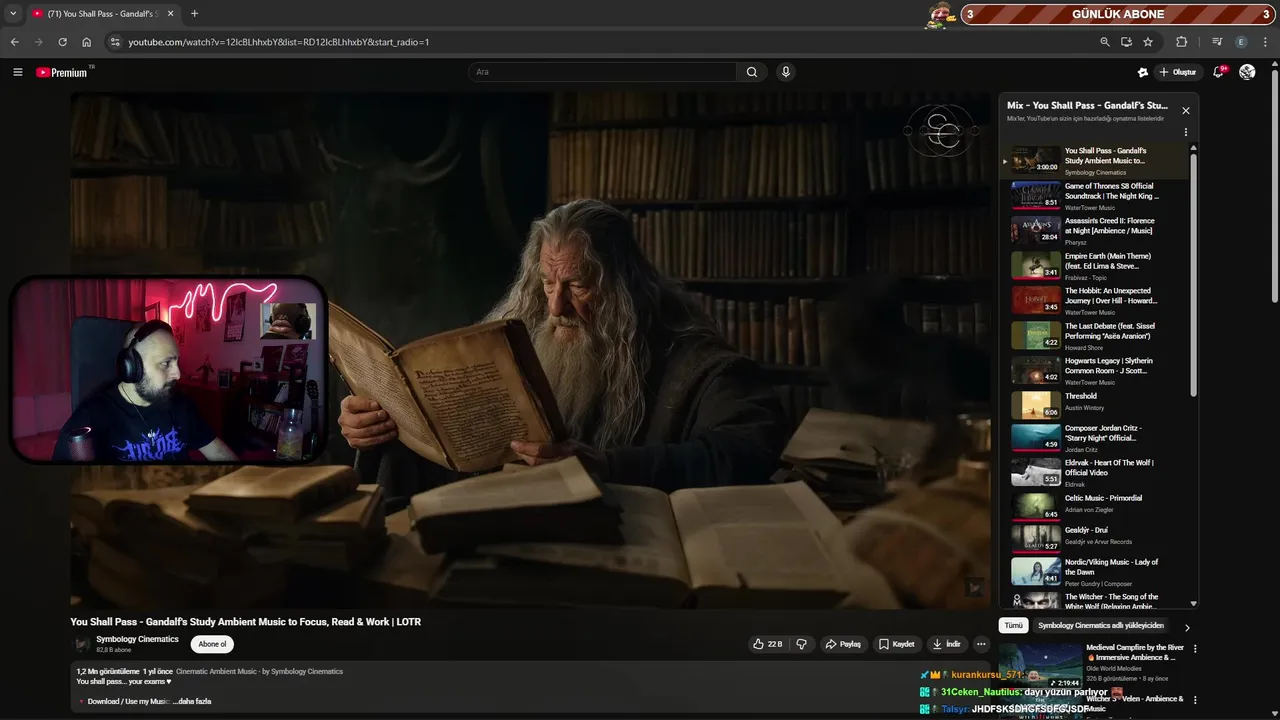View site information in address bar
The height and width of the screenshot is (720, 1280).
(115, 42)
